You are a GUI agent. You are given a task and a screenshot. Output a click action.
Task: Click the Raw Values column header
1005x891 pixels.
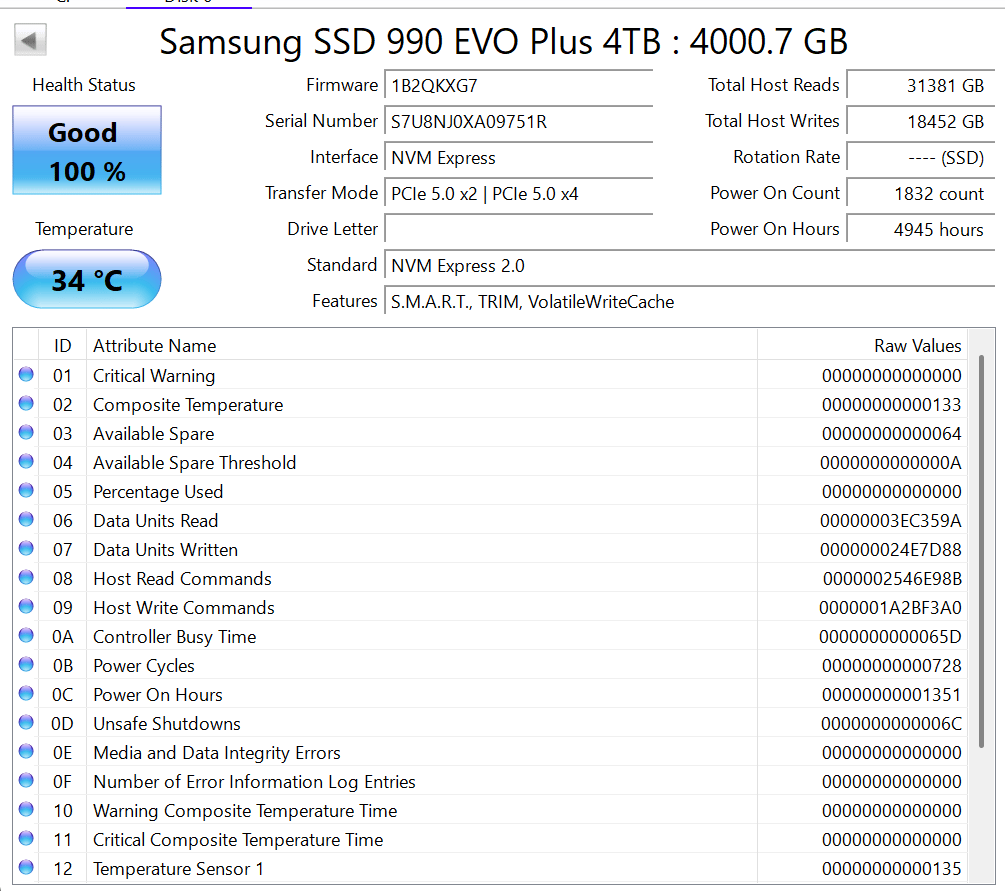point(863,346)
